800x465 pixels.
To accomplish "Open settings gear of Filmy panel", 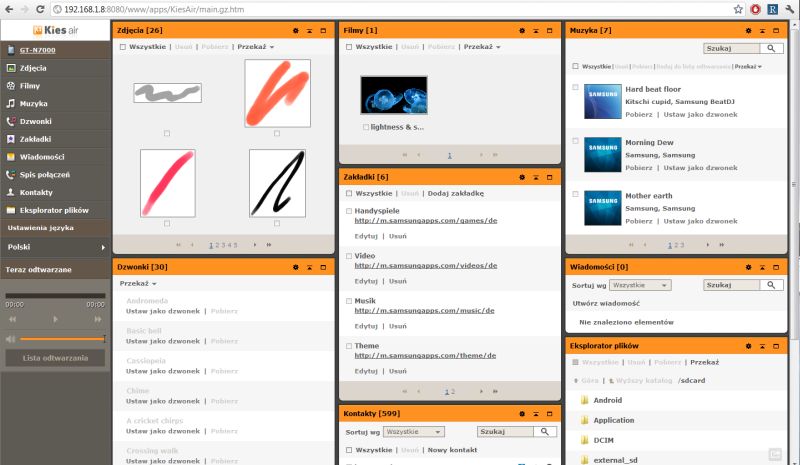I will (x=522, y=31).
